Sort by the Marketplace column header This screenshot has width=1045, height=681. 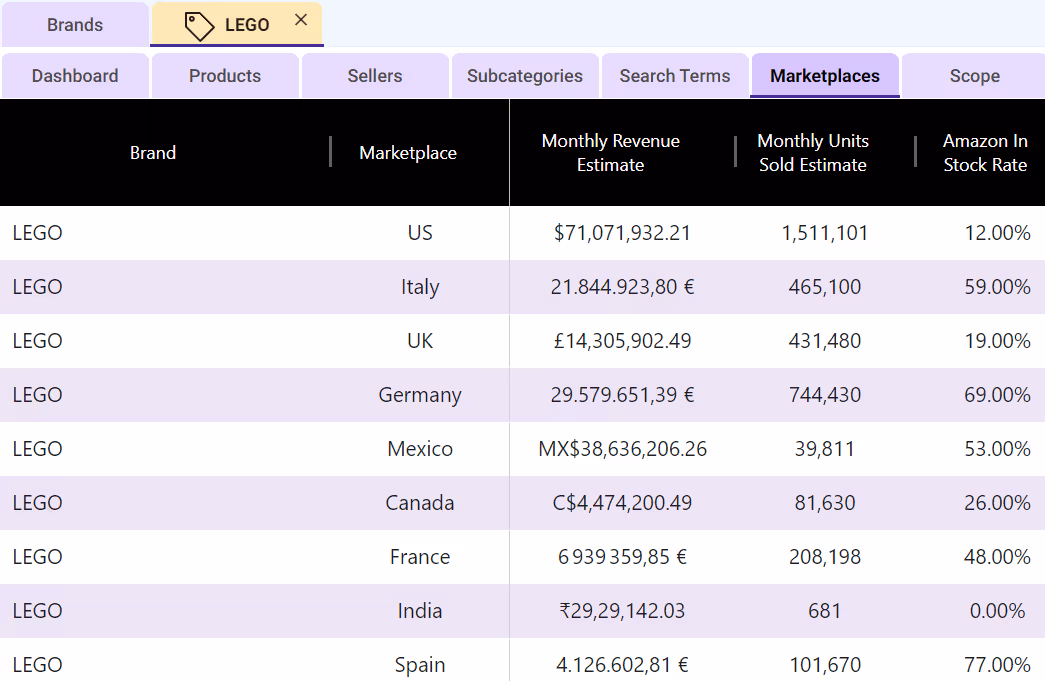tap(408, 153)
